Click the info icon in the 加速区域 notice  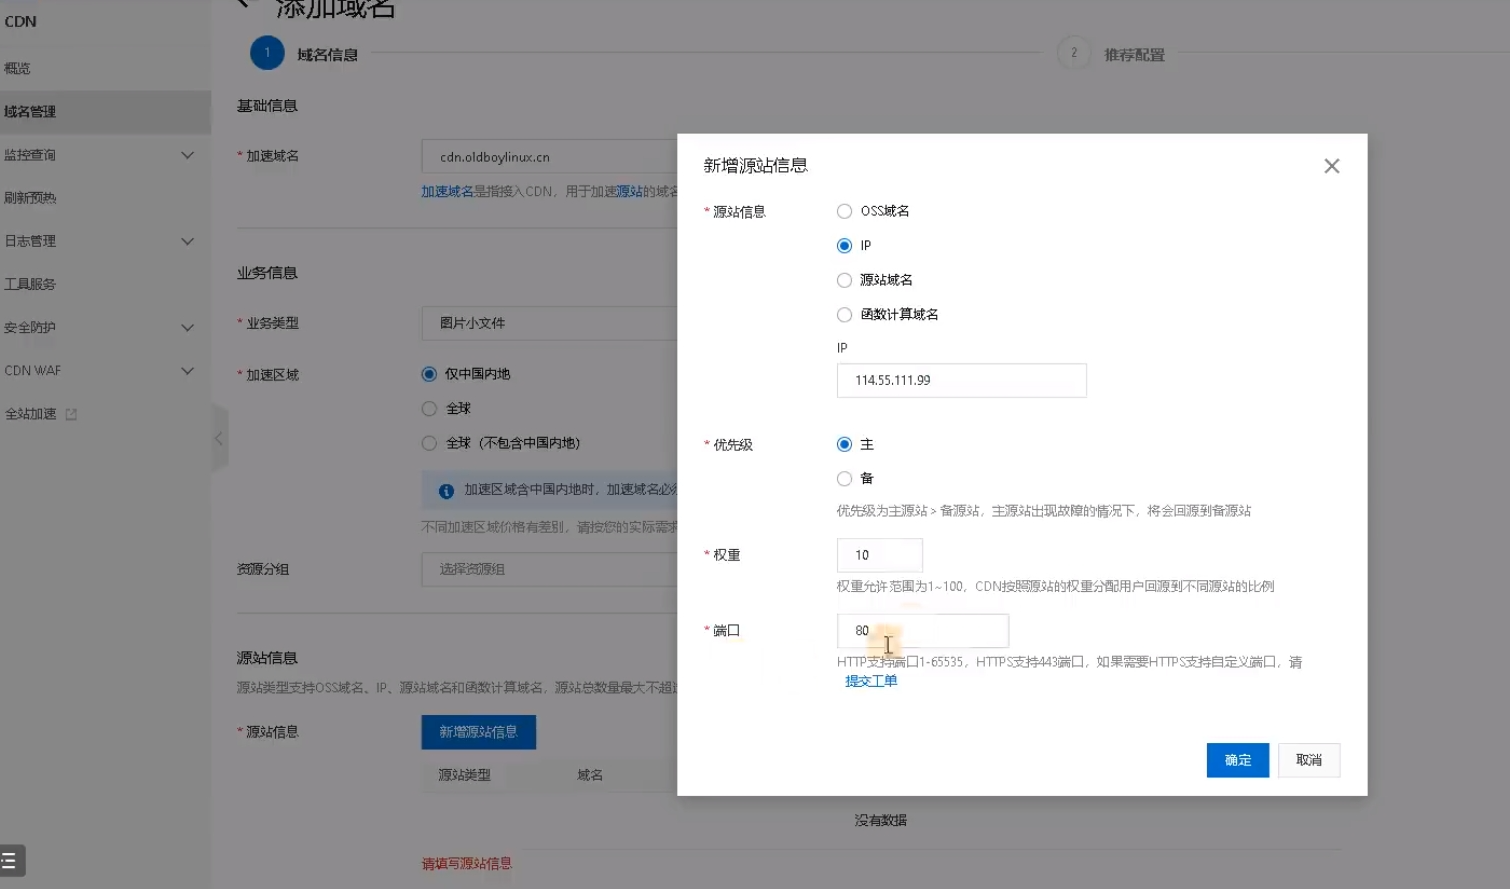coord(444,489)
